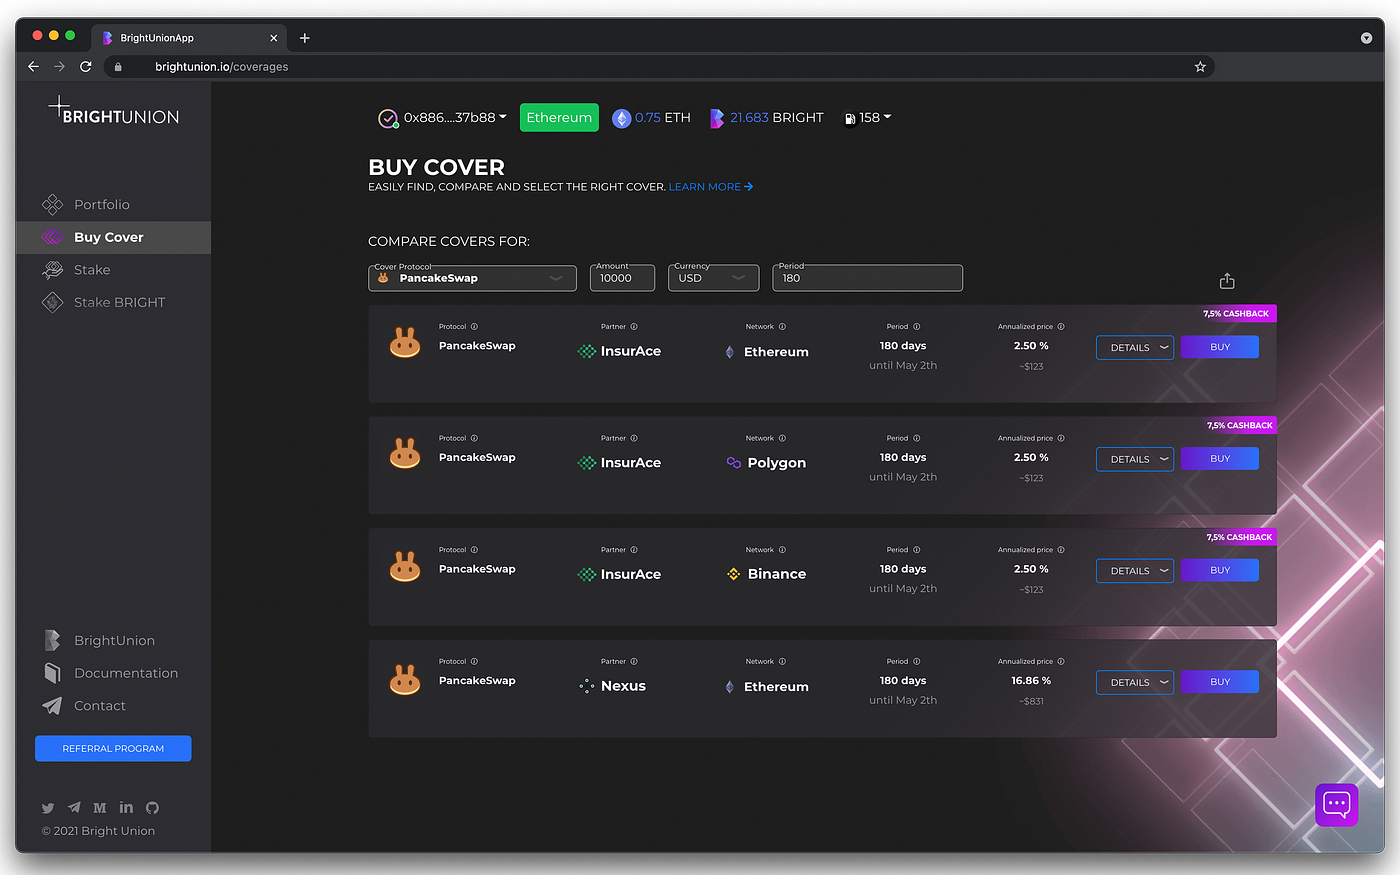Reload the page with browser refresh
1400x875 pixels.
[86, 67]
